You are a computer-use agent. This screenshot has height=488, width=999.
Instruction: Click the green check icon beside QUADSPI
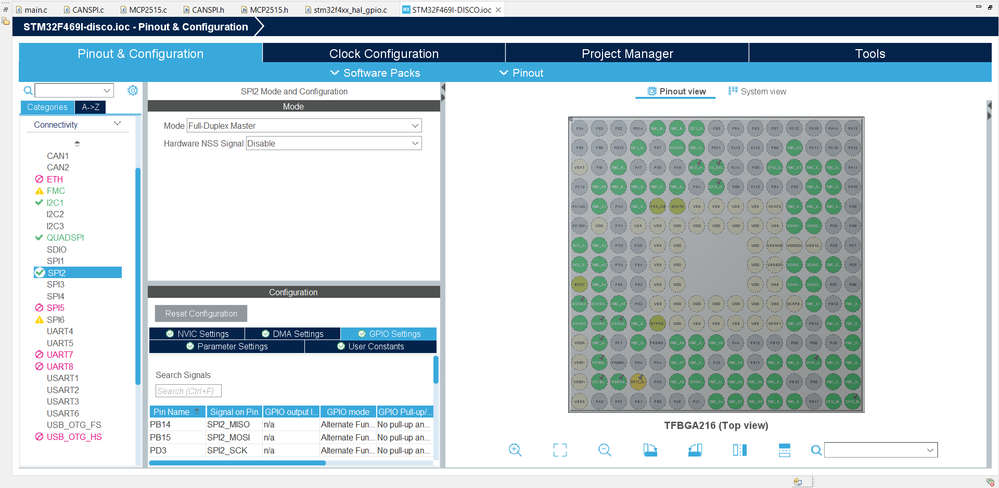click(x=40, y=237)
